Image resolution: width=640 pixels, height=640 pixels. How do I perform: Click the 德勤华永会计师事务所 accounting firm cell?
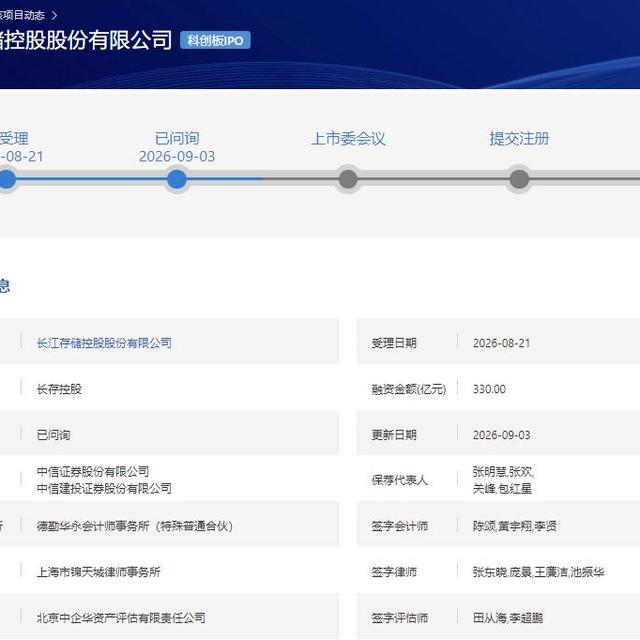tap(135, 526)
